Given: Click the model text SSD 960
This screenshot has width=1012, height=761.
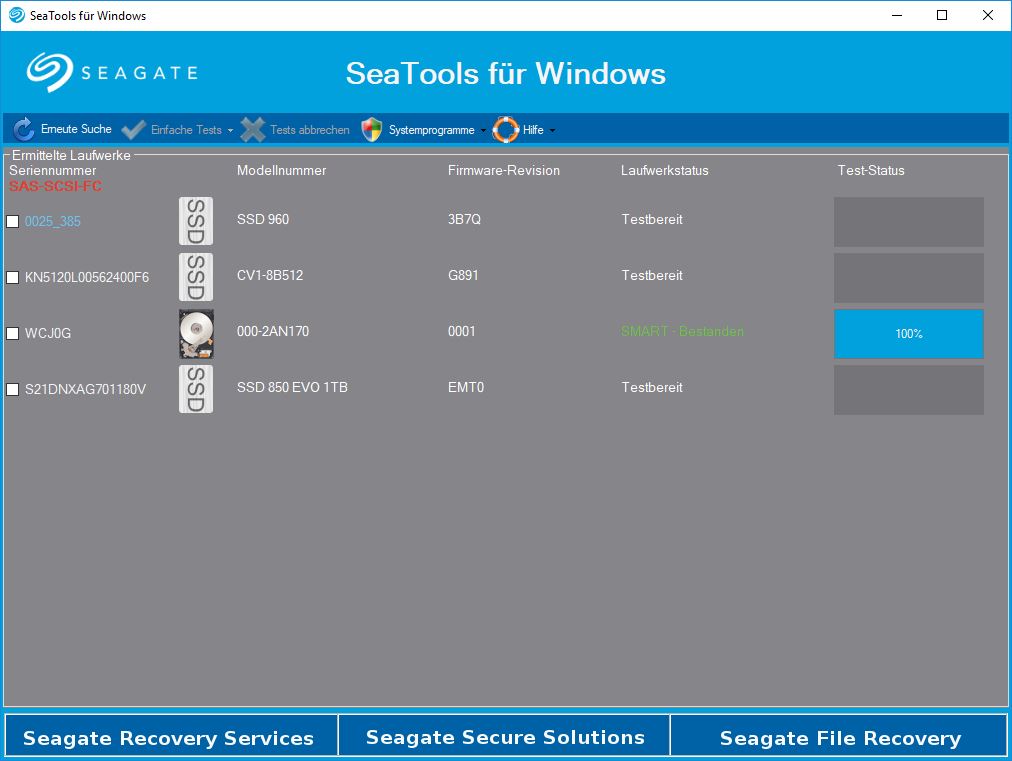Looking at the screenshot, I should pyautogui.click(x=263, y=219).
